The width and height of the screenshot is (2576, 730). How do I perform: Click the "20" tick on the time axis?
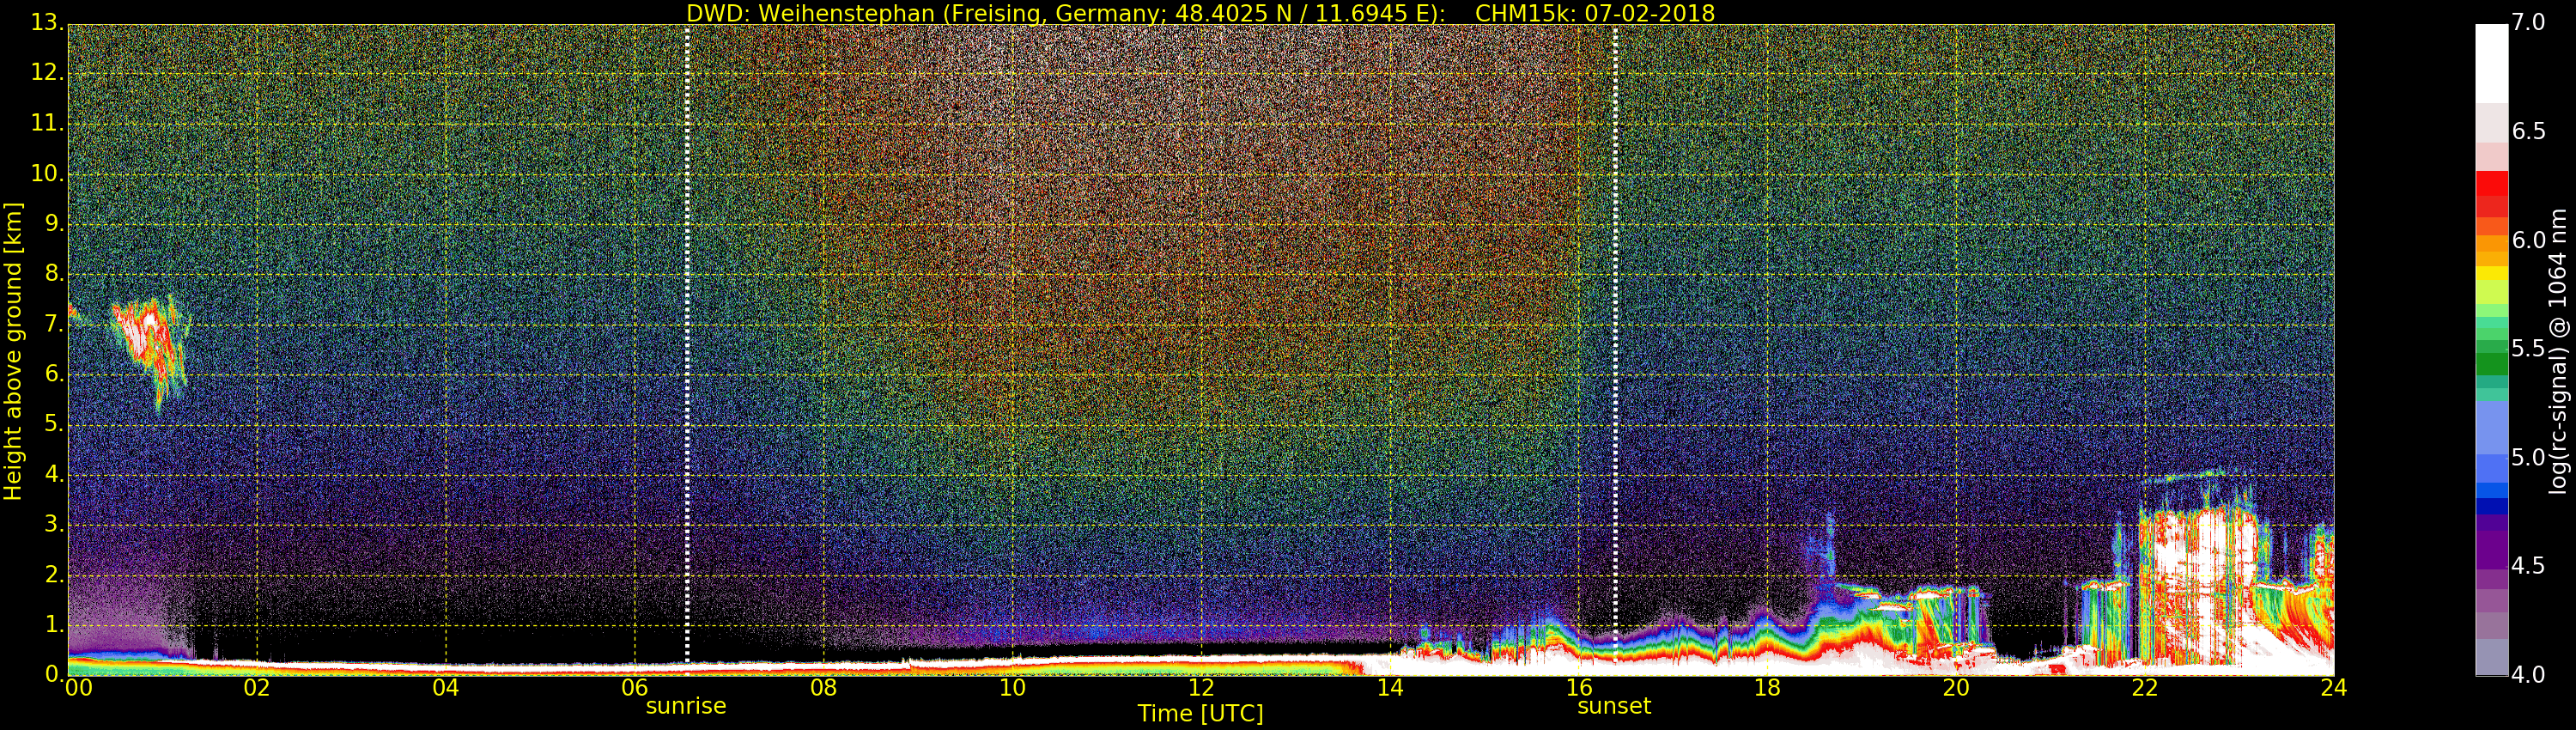1956,688
